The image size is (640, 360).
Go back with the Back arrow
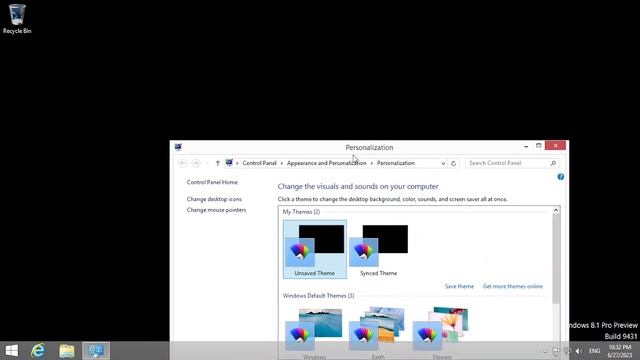point(182,163)
